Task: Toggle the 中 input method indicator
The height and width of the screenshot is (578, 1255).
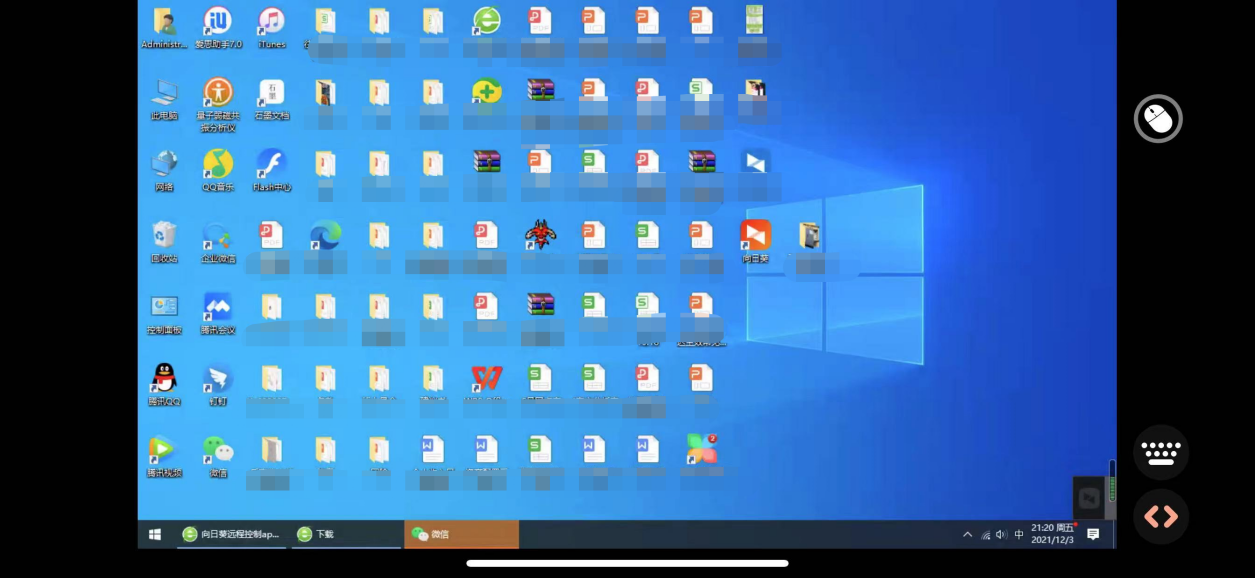Action: point(1019,535)
